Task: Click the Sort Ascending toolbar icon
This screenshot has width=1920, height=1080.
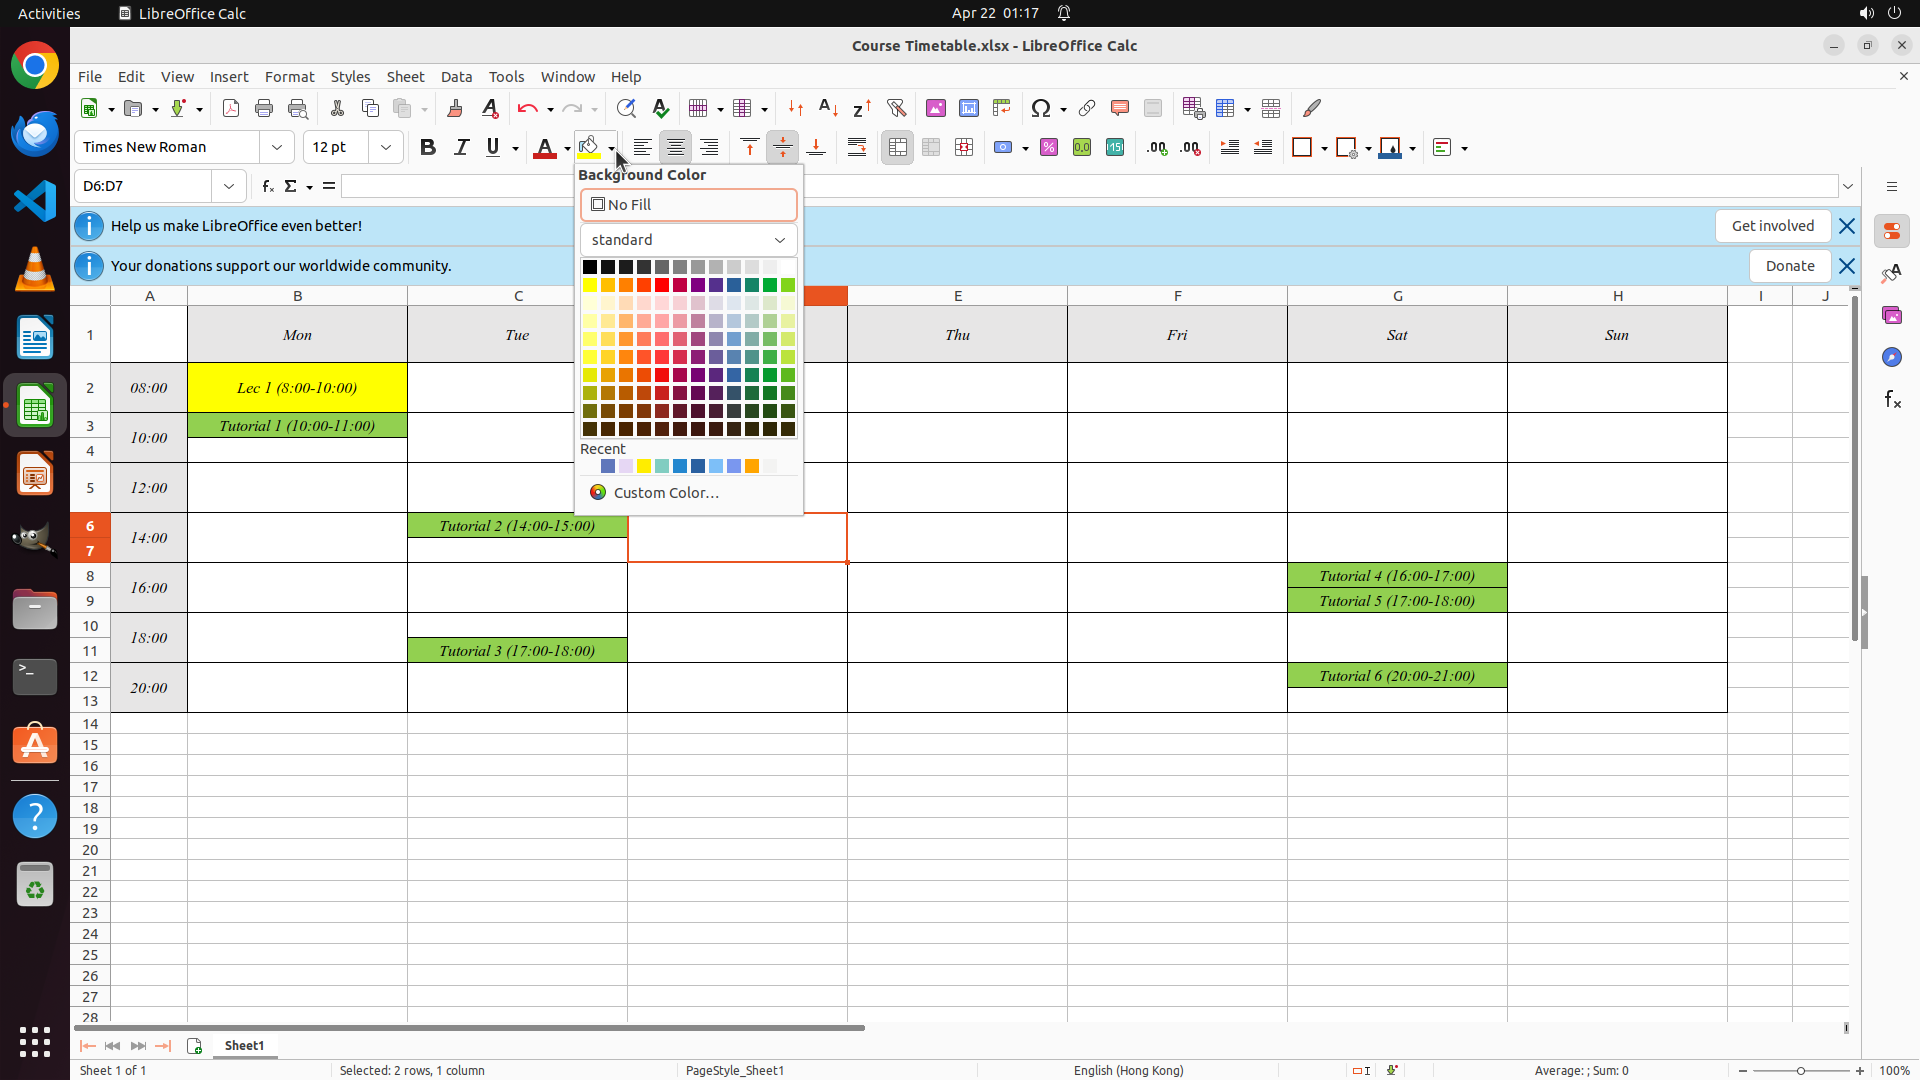Action: pyautogui.click(x=828, y=108)
